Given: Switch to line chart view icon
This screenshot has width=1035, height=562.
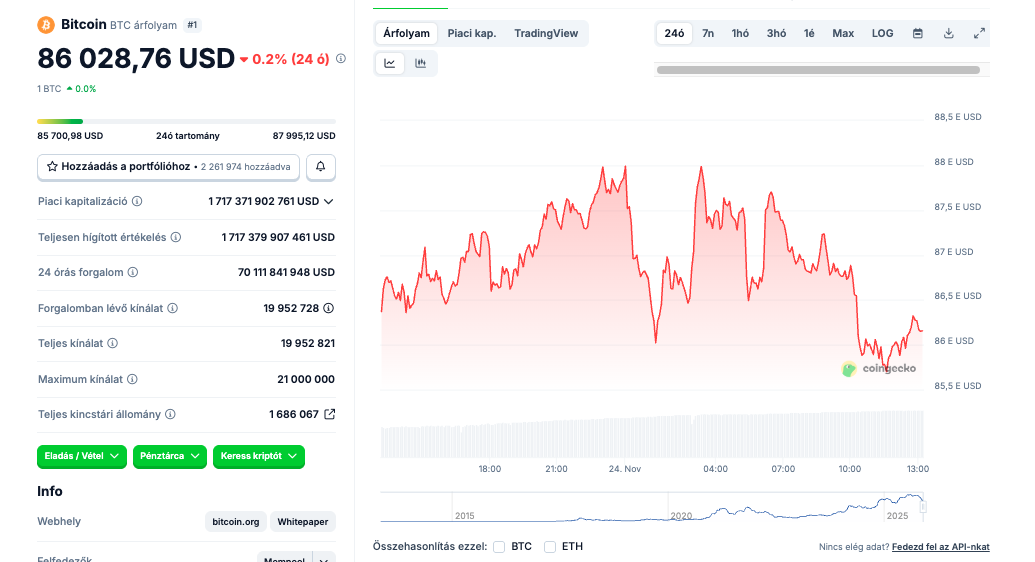Looking at the screenshot, I should pos(389,63).
